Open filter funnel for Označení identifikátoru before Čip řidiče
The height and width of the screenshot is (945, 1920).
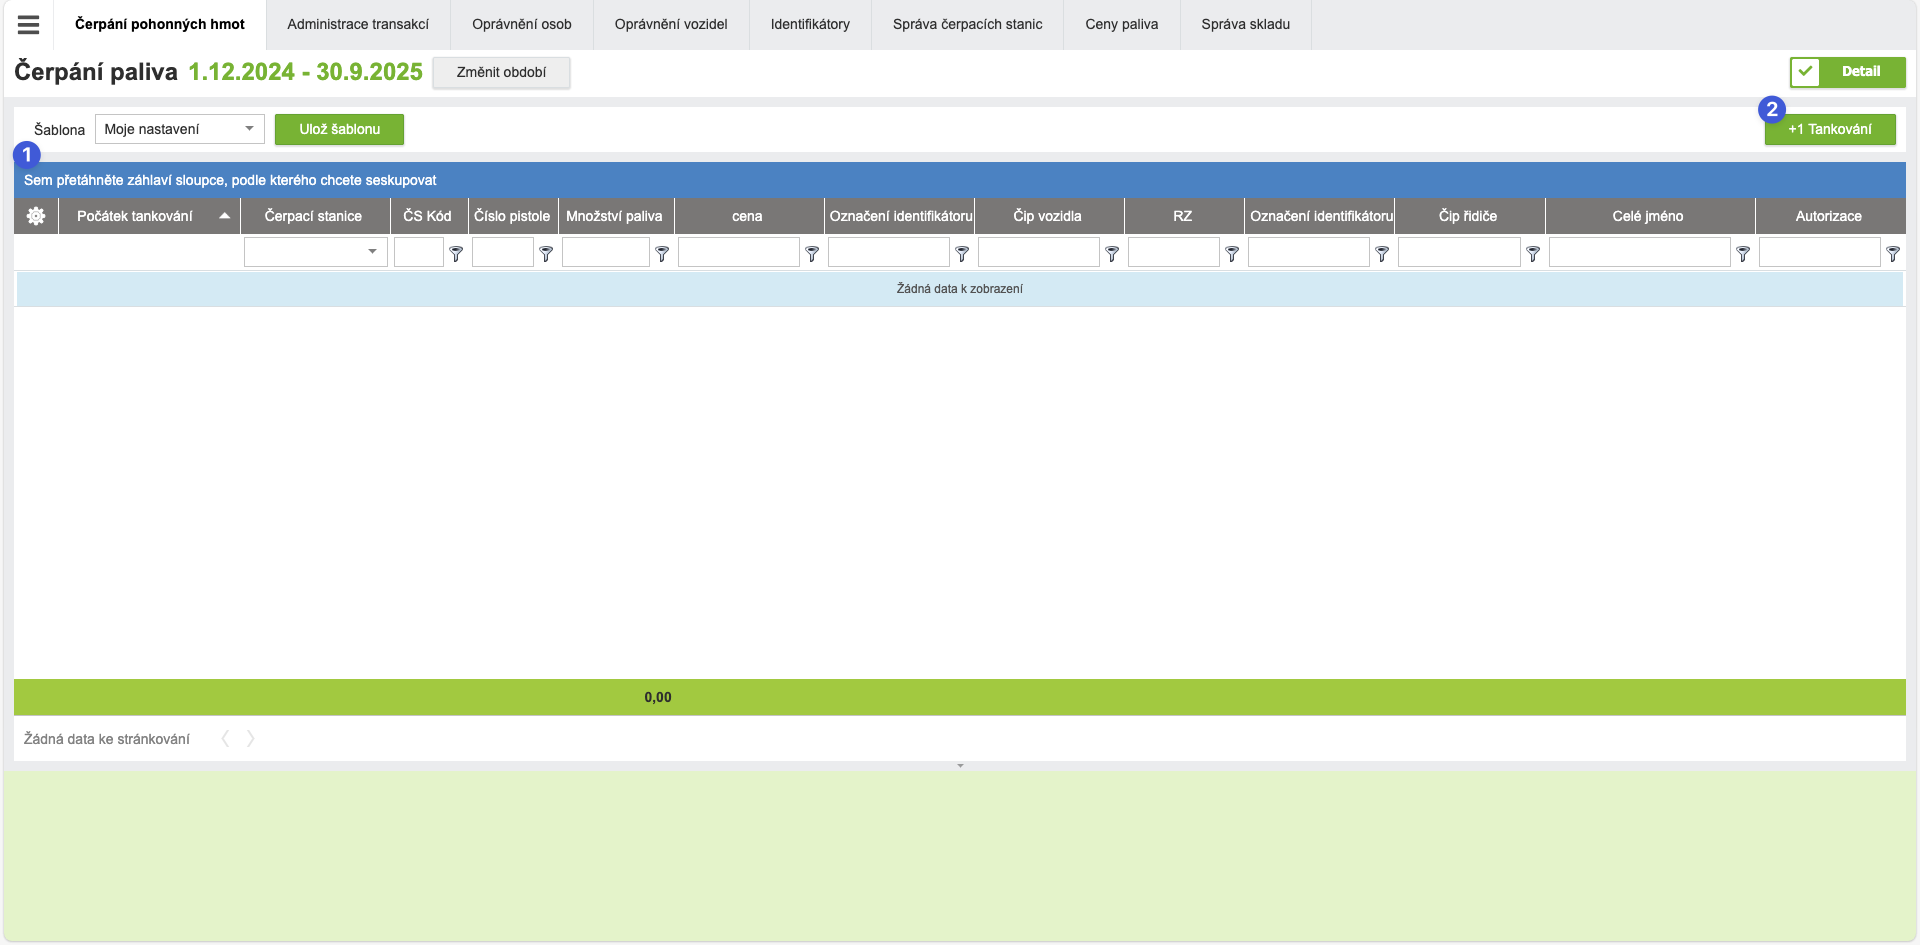tap(1382, 254)
